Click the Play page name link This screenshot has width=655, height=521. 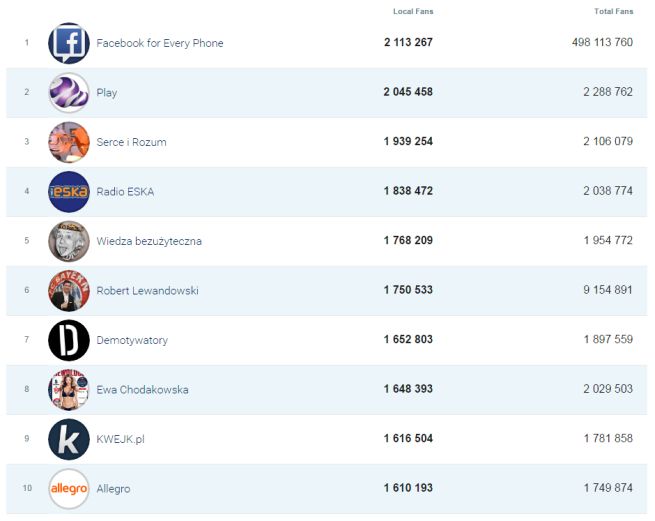[107, 92]
